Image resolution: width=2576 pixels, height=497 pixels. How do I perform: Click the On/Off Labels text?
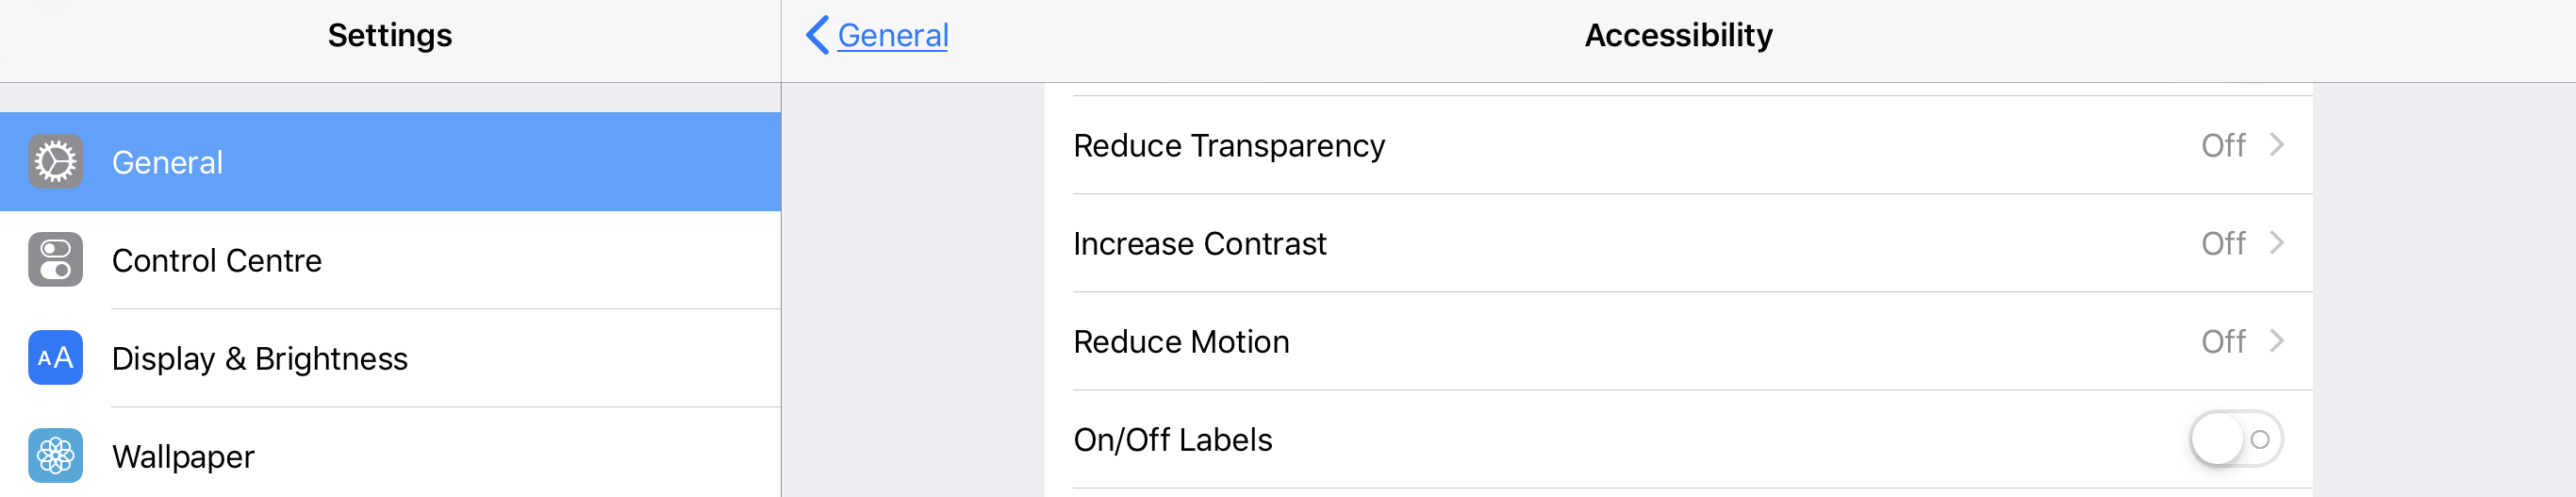tap(1172, 440)
